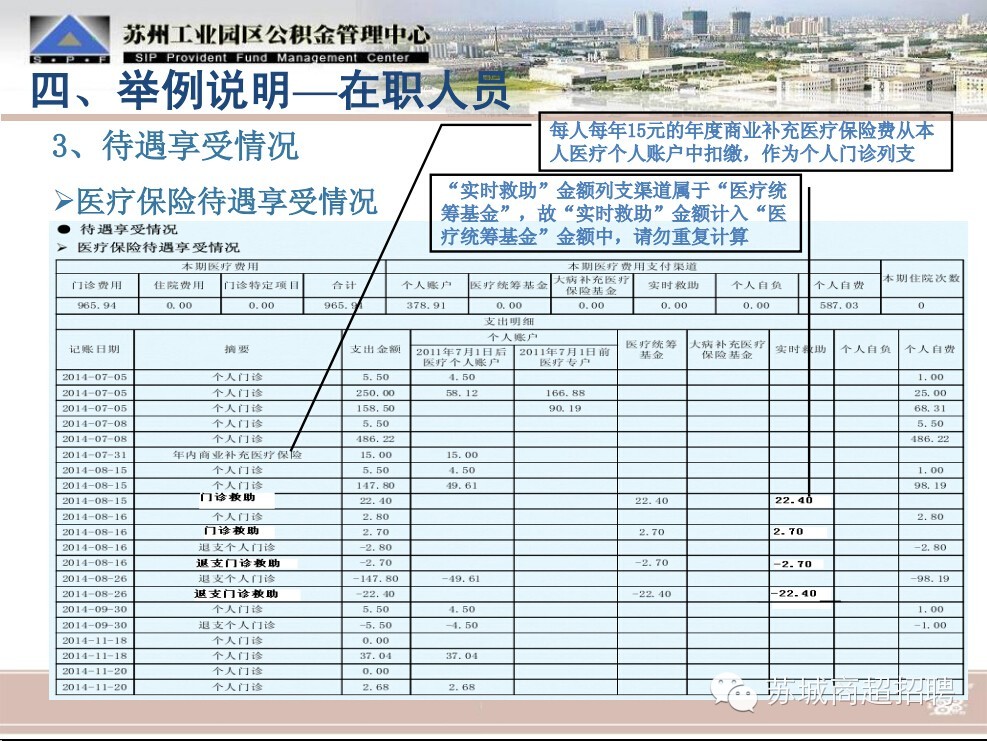The height and width of the screenshot is (741, 987).
Task: Select the 58.12 cell
Action: point(462,393)
